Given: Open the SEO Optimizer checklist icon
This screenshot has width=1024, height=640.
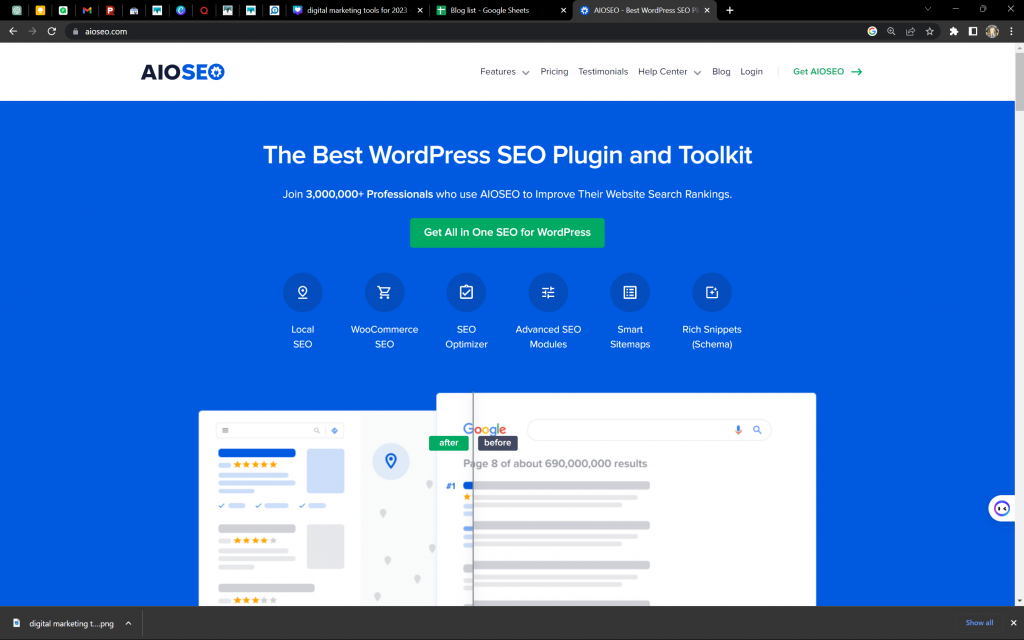Looking at the screenshot, I should pyautogui.click(x=466, y=293).
